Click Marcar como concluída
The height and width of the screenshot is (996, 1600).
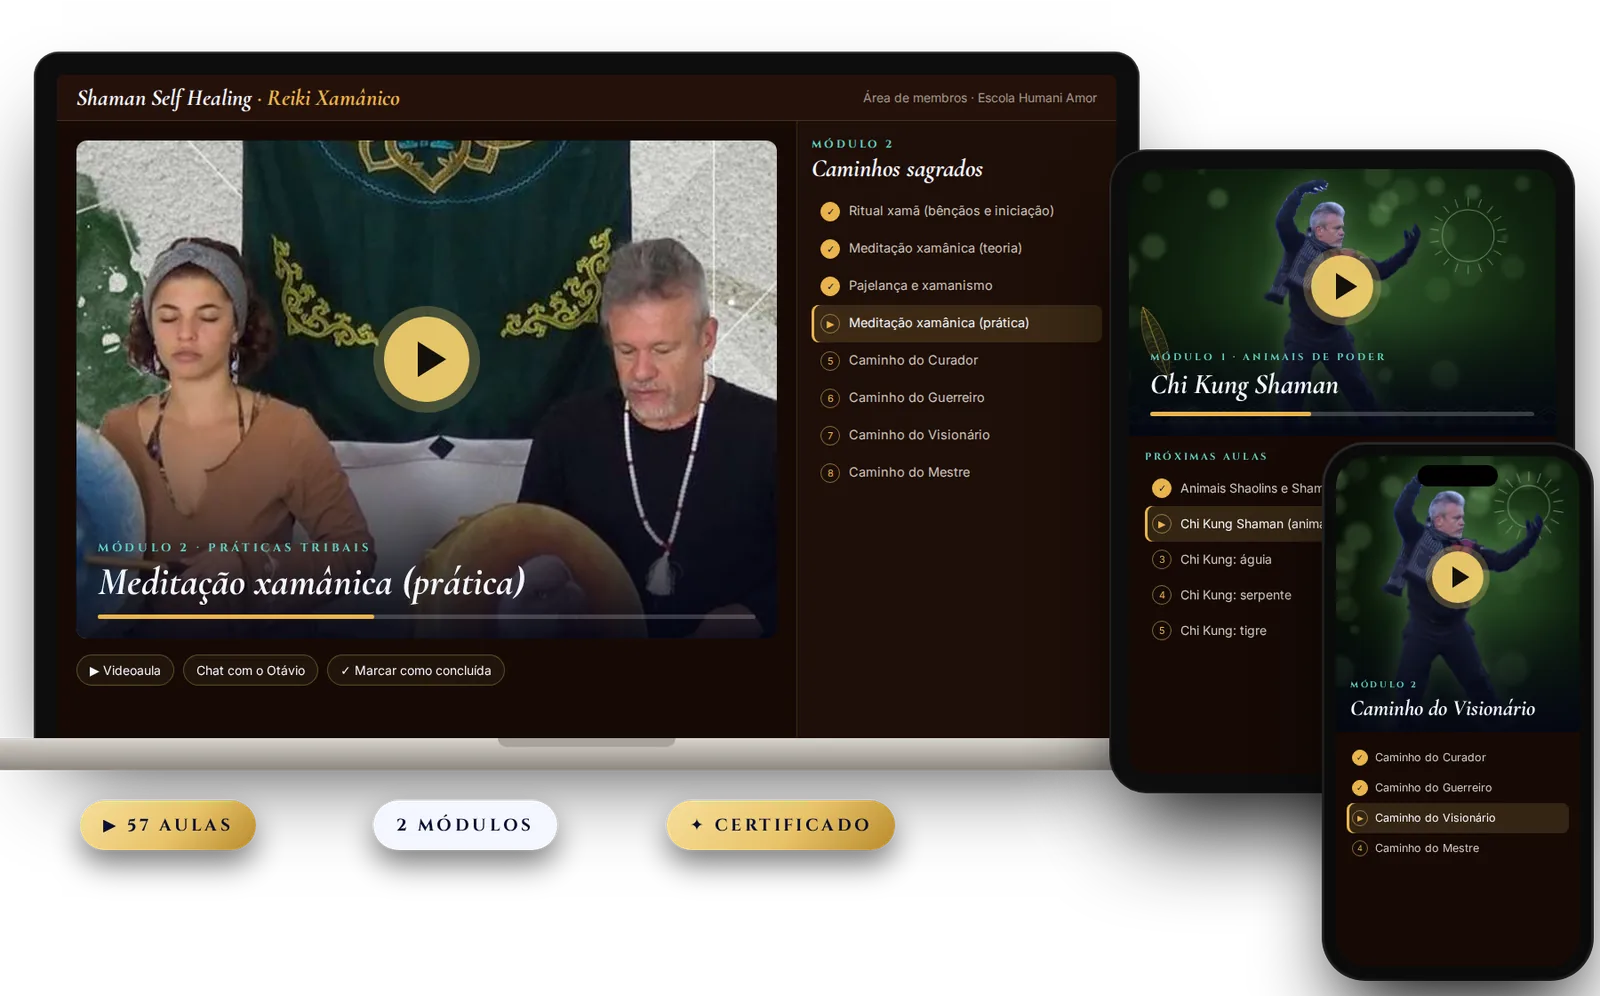[416, 670]
